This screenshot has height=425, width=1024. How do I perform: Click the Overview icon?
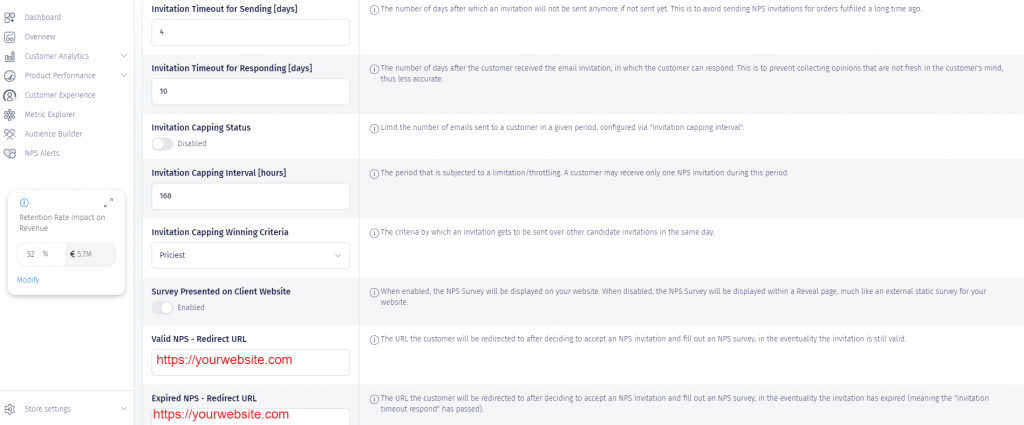(x=9, y=36)
